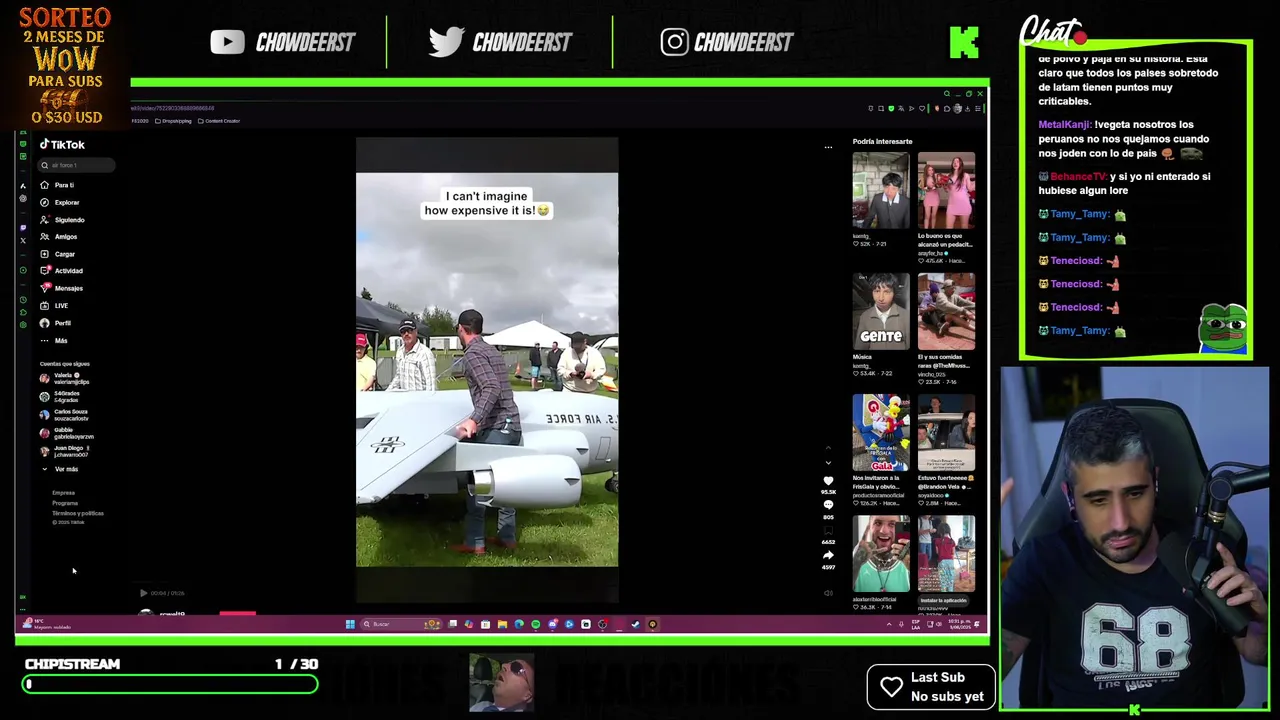
Task: Open followed account Valeria
Action: 65,378
